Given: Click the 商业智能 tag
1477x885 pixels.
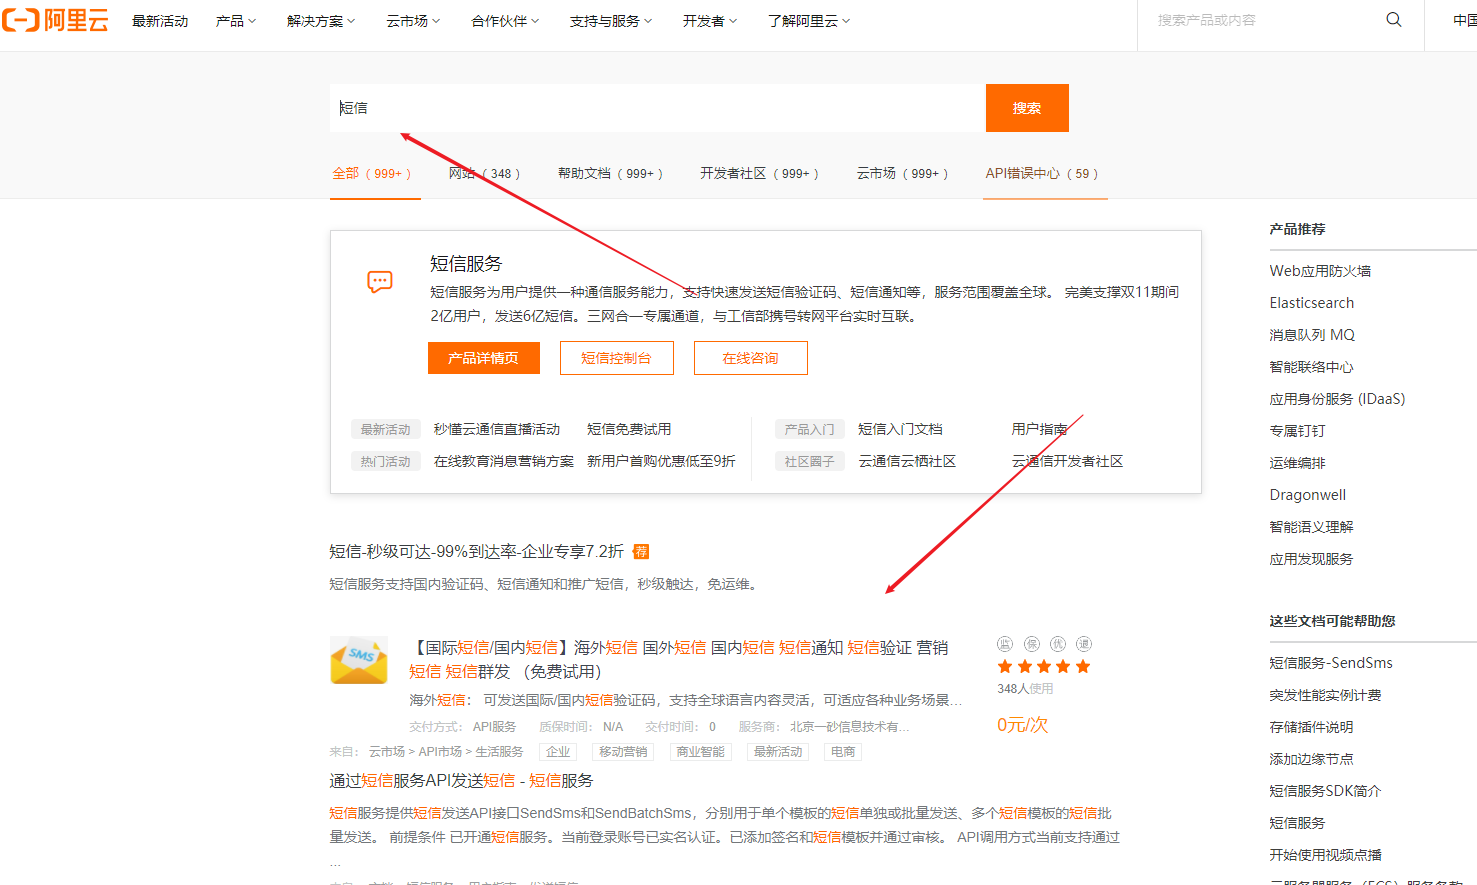Looking at the screenshot, I should tap(700, 752).
